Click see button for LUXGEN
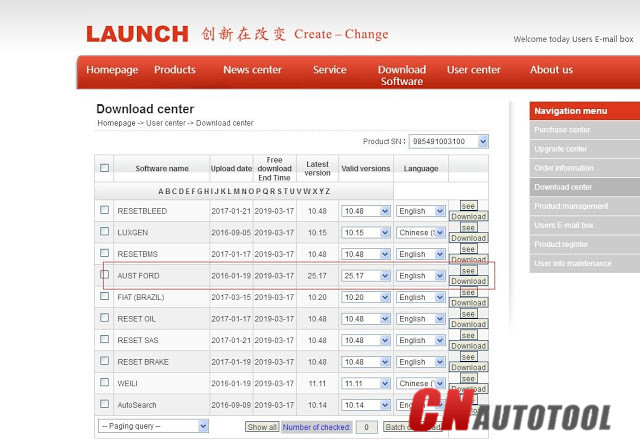This screenshot has height=441, width=640. coord(468,227)
